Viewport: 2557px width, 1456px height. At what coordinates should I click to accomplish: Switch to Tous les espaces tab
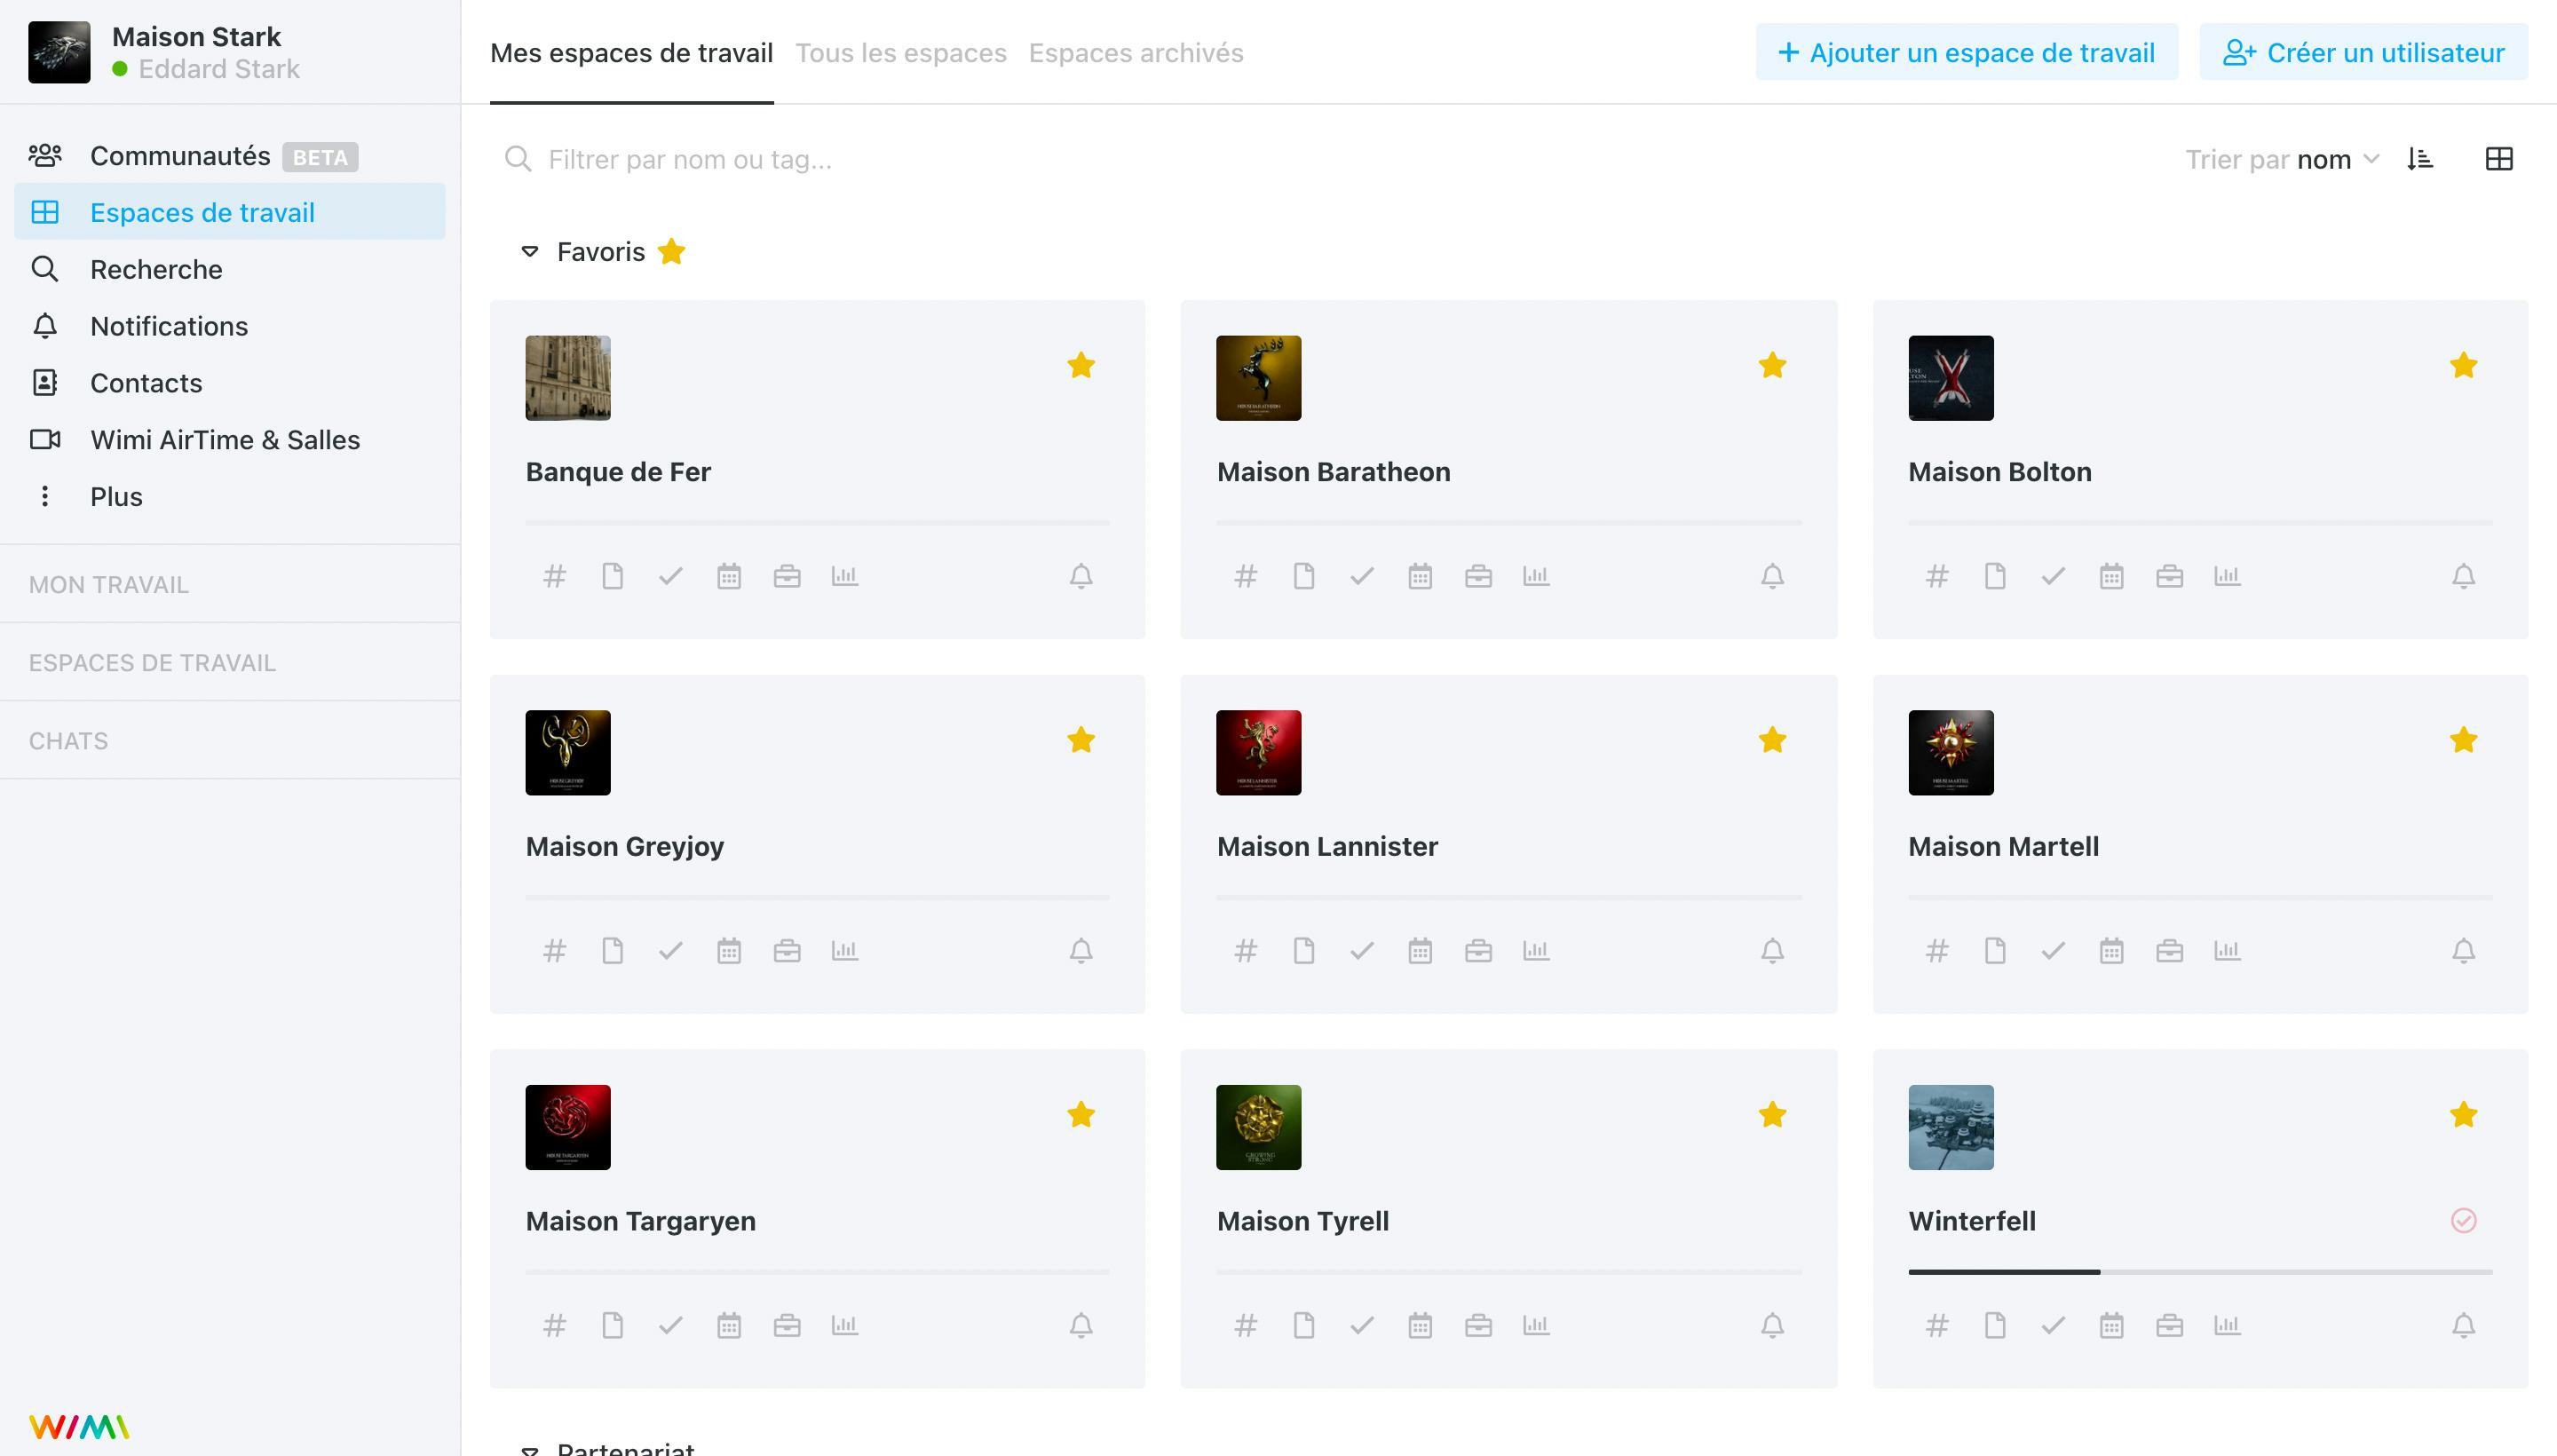coord(901,52)
